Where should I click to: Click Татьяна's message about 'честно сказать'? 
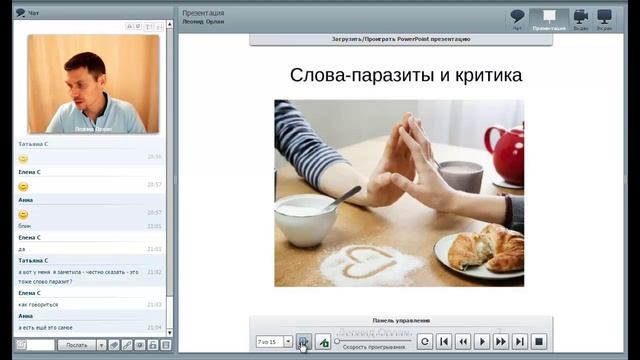(78, 277)
